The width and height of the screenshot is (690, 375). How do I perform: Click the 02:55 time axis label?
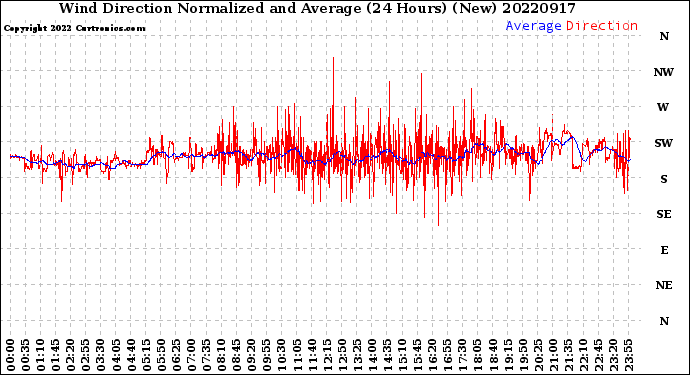(x=86, y=355)
